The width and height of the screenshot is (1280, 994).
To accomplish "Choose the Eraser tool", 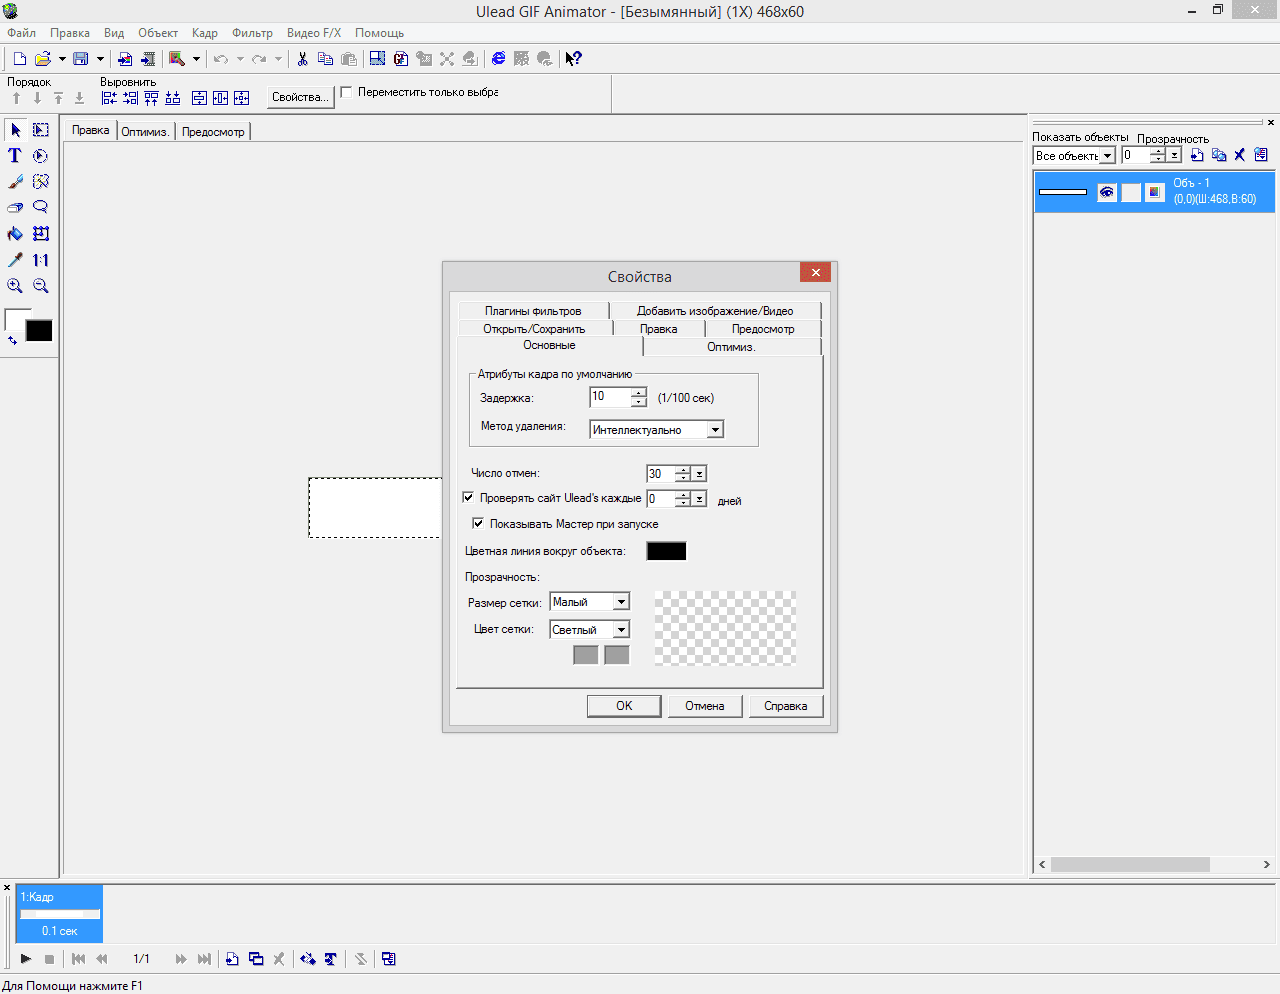I will [15, 208].
